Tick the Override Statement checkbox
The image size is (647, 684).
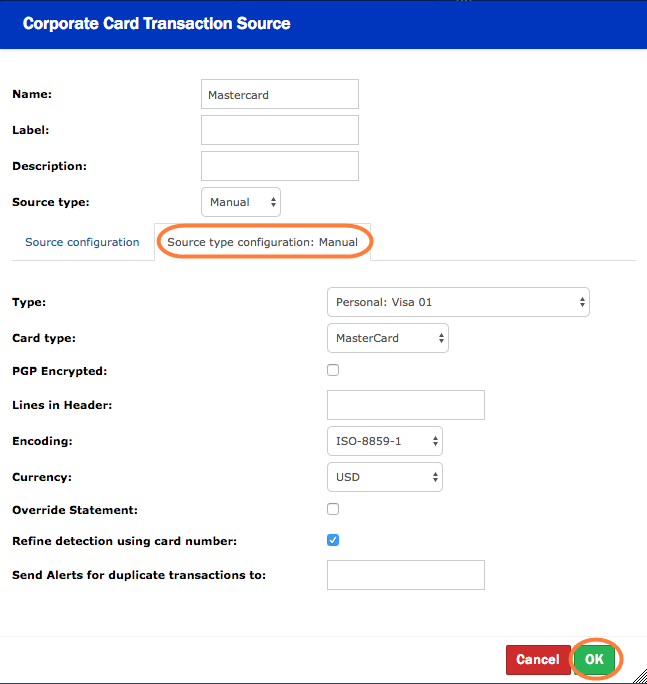[333, 509]
